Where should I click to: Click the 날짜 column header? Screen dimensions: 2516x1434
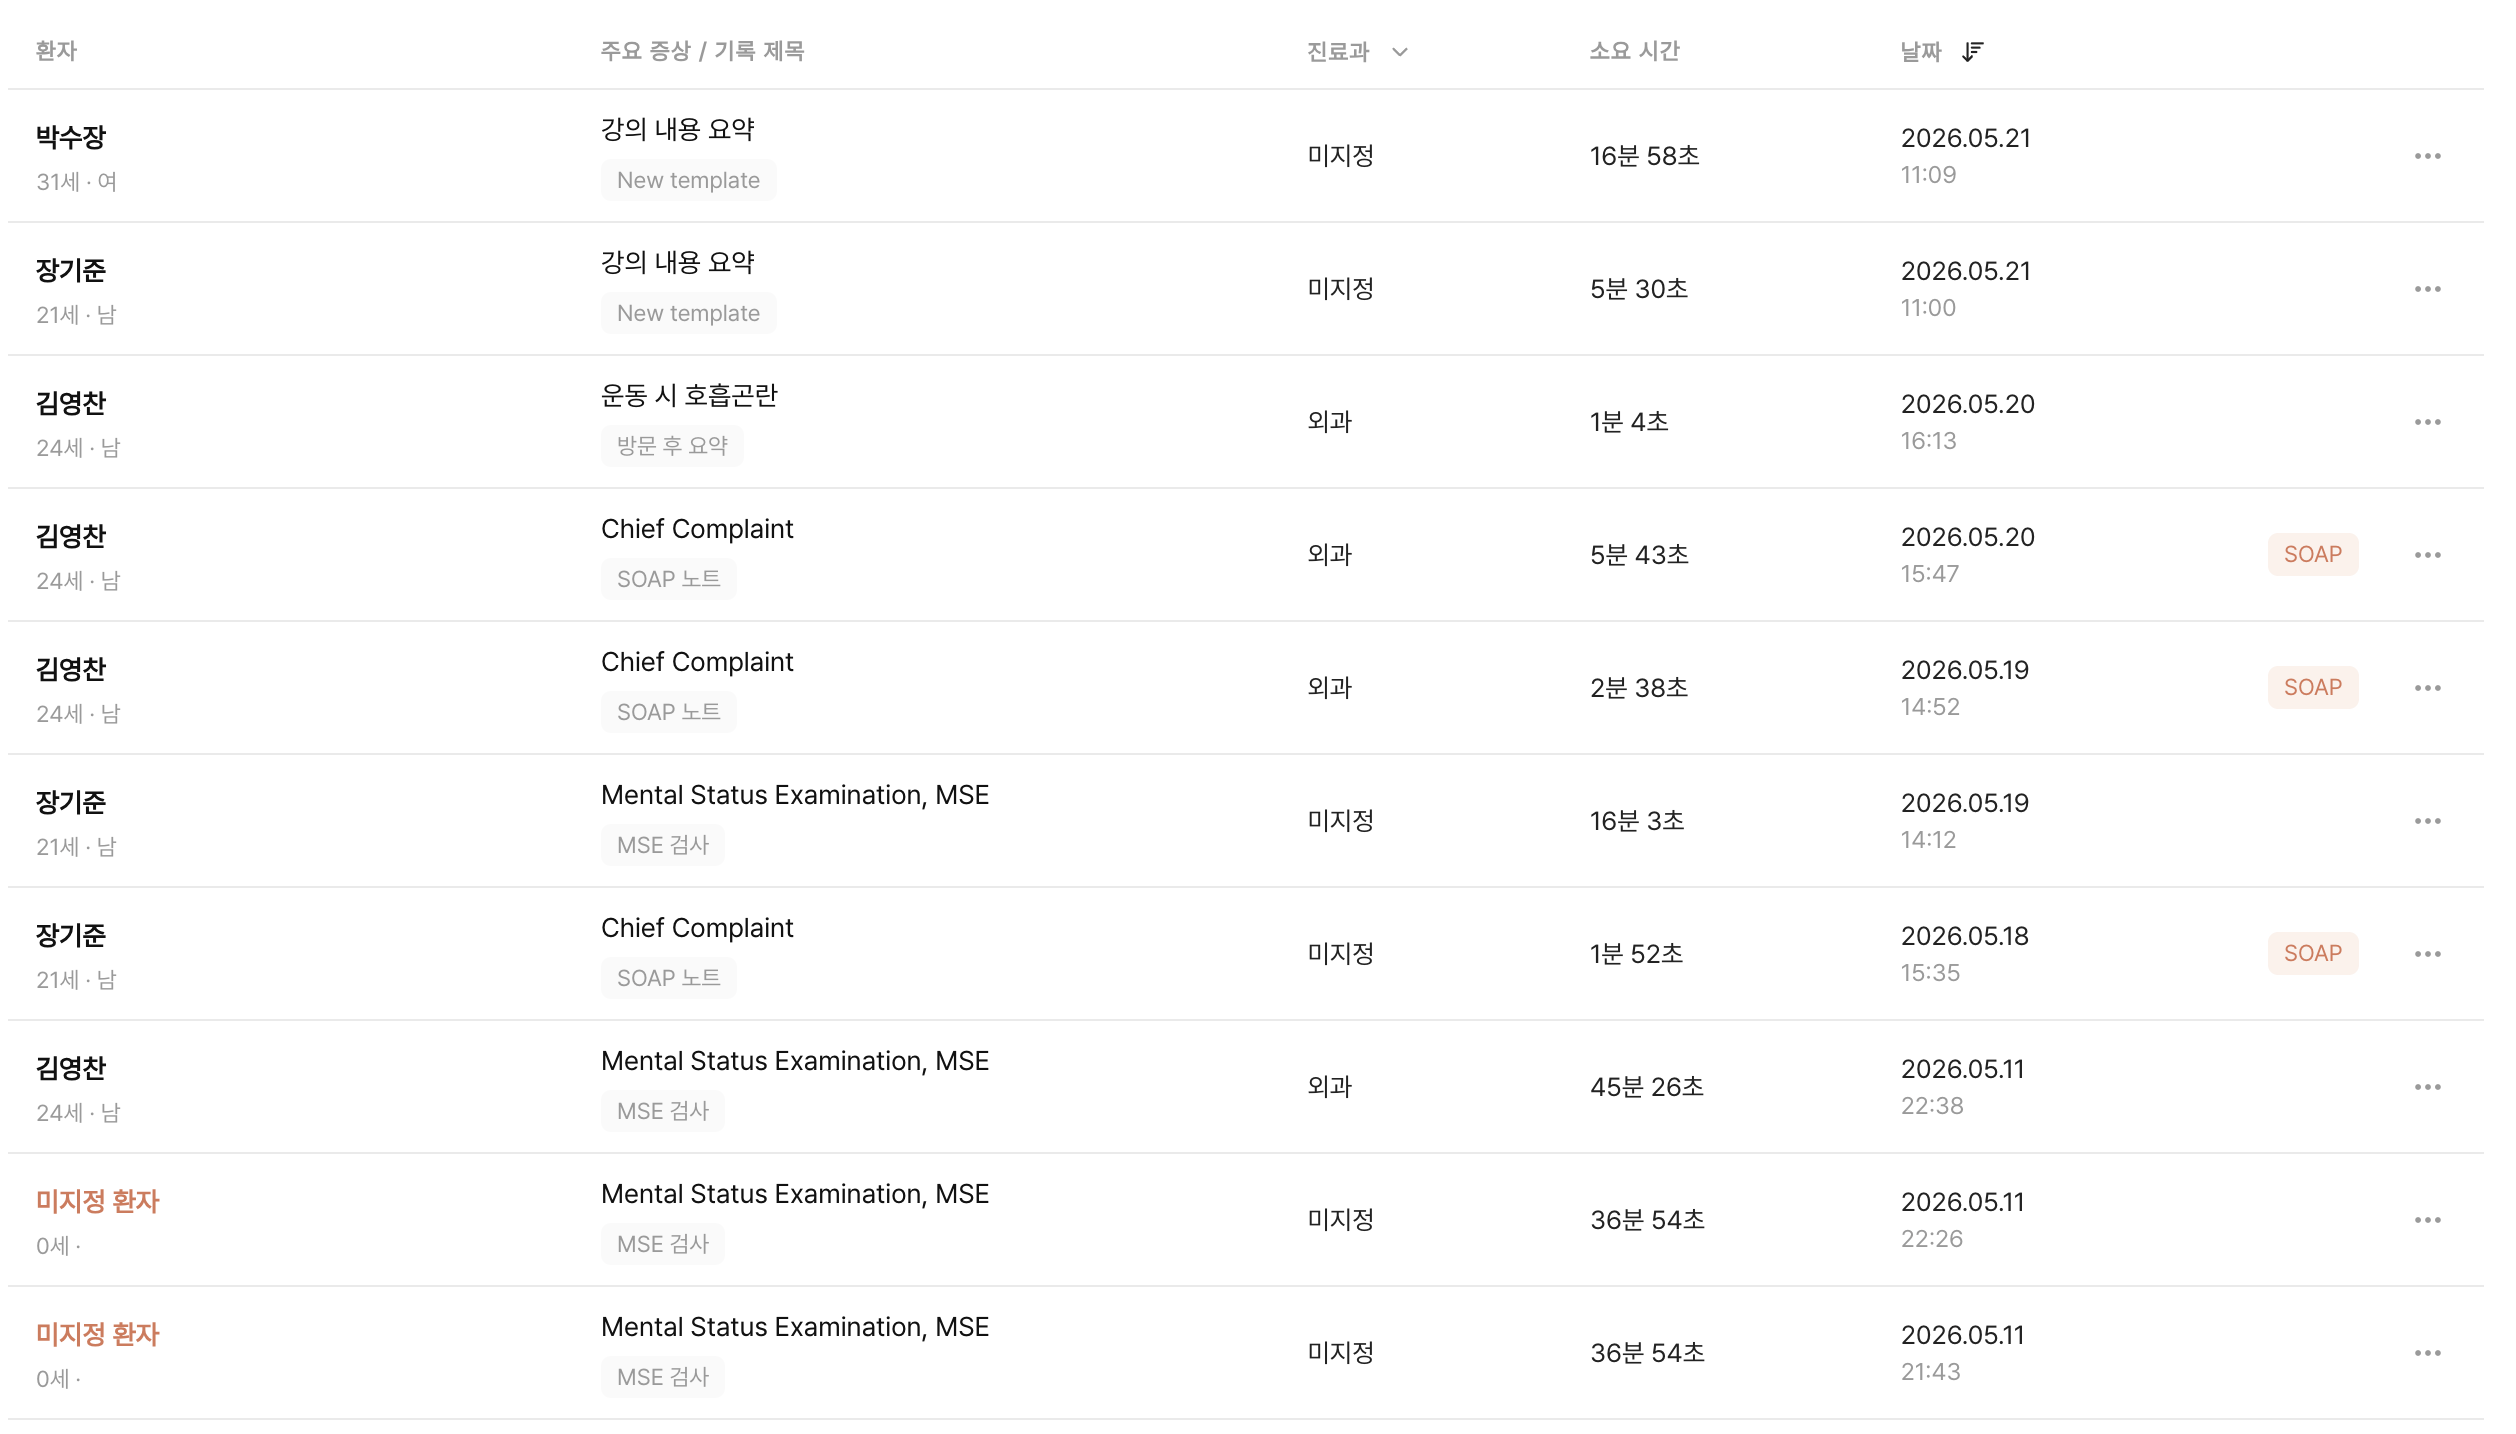pyautogui.click(x=1920, y=52)
